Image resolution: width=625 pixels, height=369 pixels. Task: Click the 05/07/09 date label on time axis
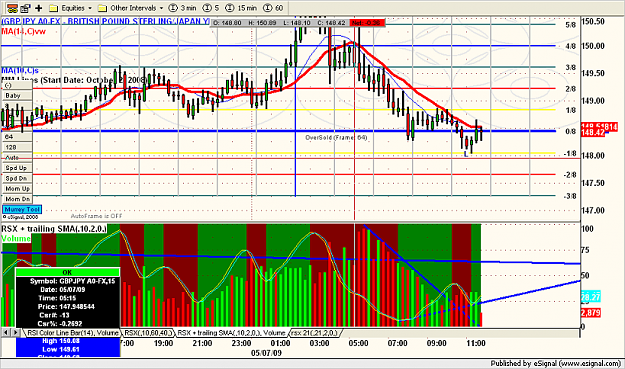click(x=266, y=353)
